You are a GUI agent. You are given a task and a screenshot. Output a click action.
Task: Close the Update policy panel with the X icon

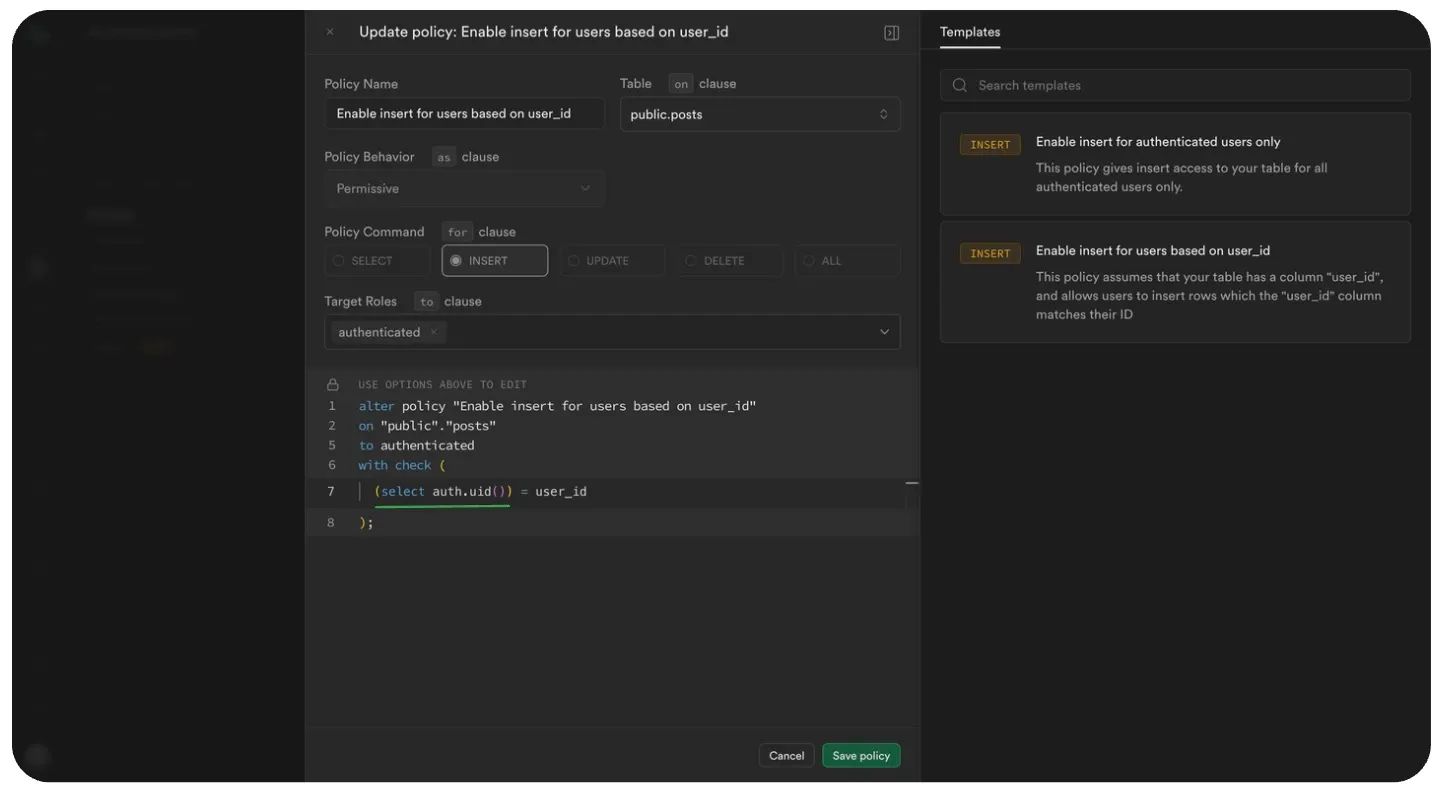[330, 32]
